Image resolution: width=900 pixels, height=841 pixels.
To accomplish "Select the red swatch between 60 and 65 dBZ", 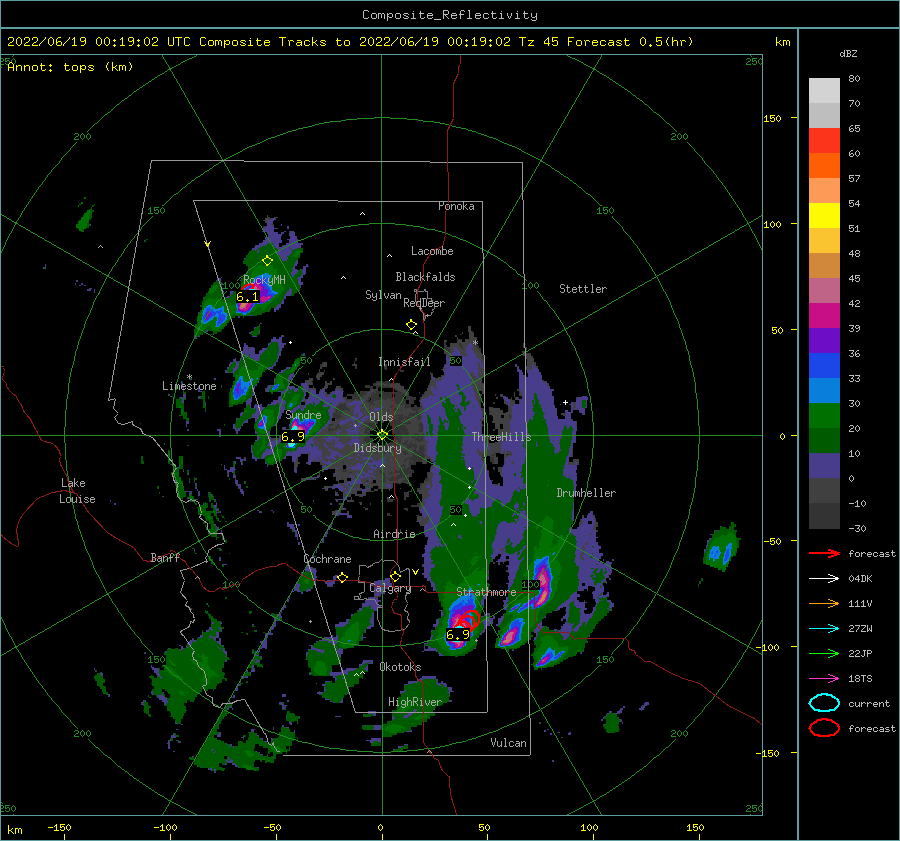I will tap(824, 141).
